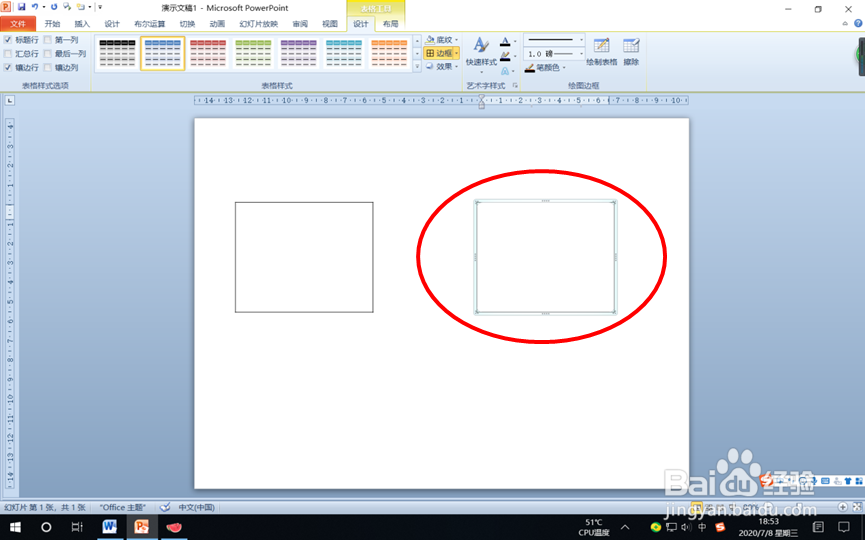Open the 幻灯片放映 (Slide Show) tab
Viewport: 865px width, 540px height.
[259, 24]
